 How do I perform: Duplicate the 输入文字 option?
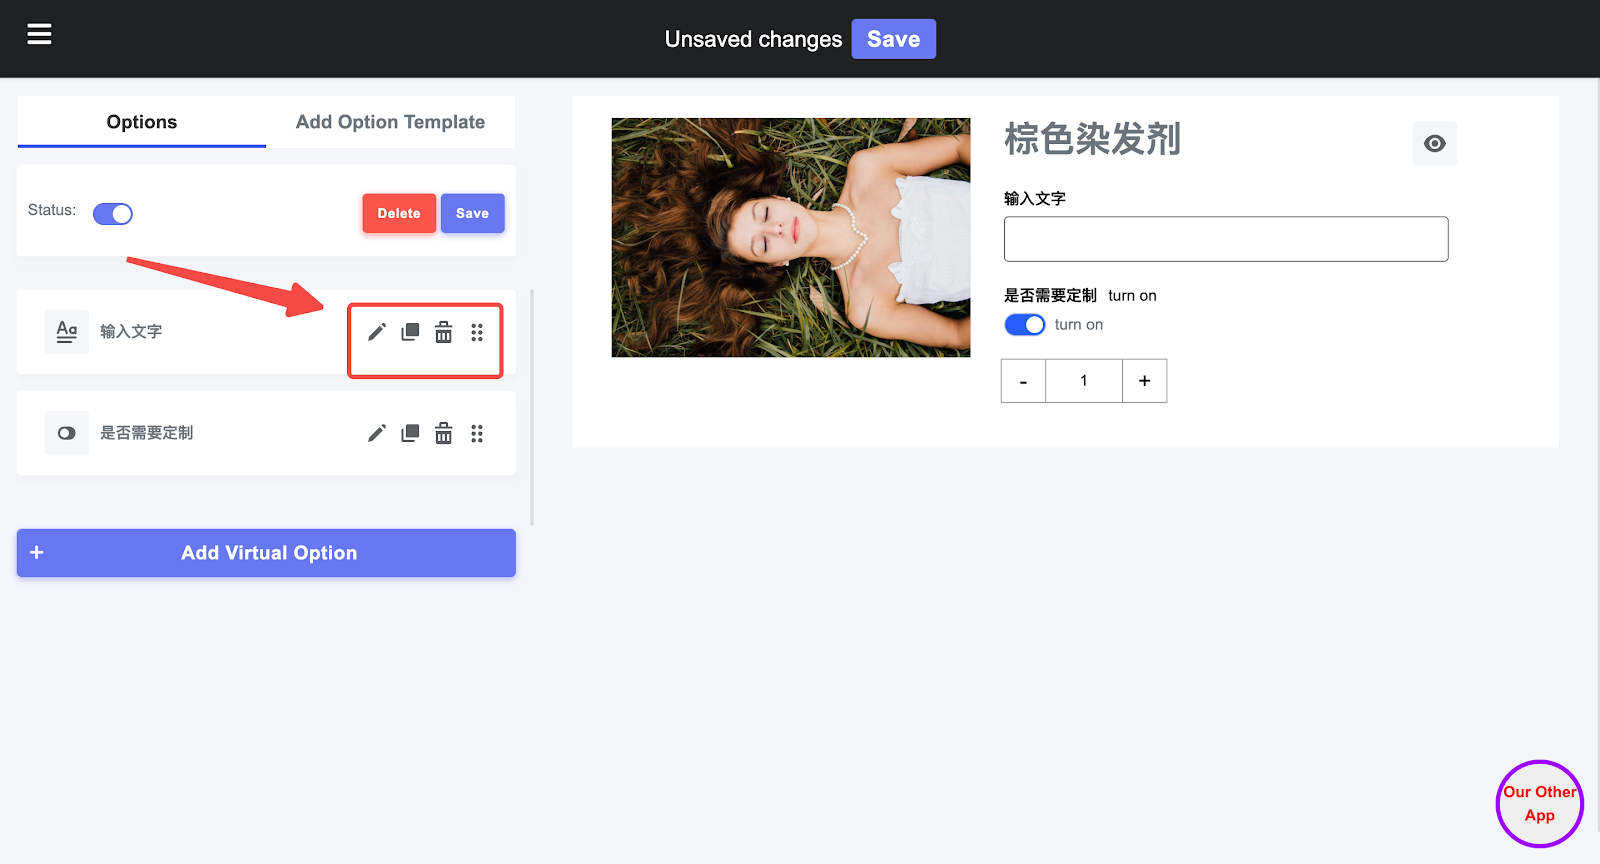point(410,332)
